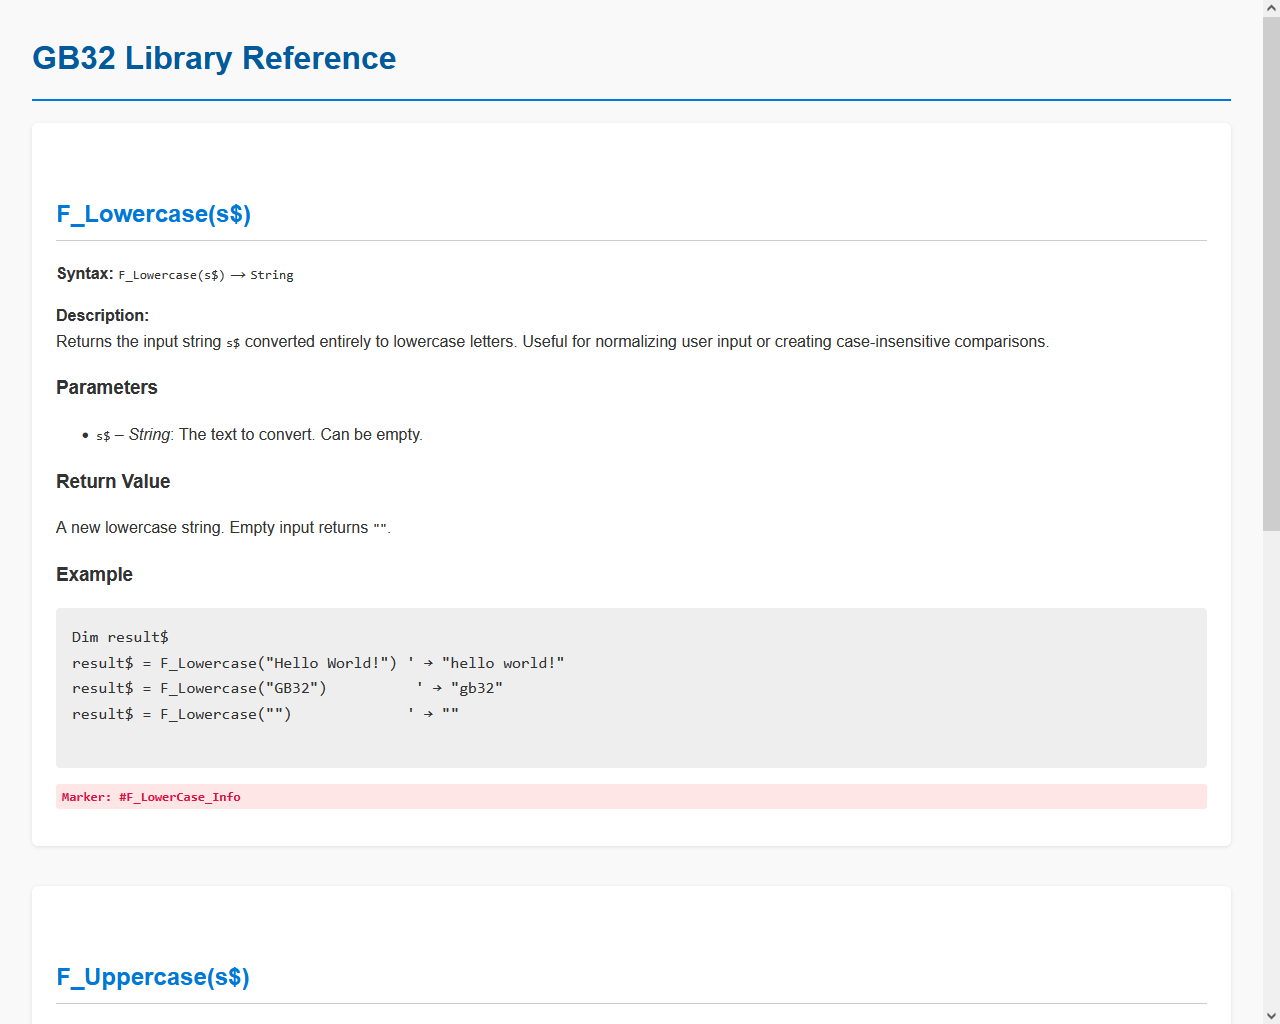This screenshot has width=1280, height=1024.
Task: Click the Parameters heading
Action: click(107, 388)
